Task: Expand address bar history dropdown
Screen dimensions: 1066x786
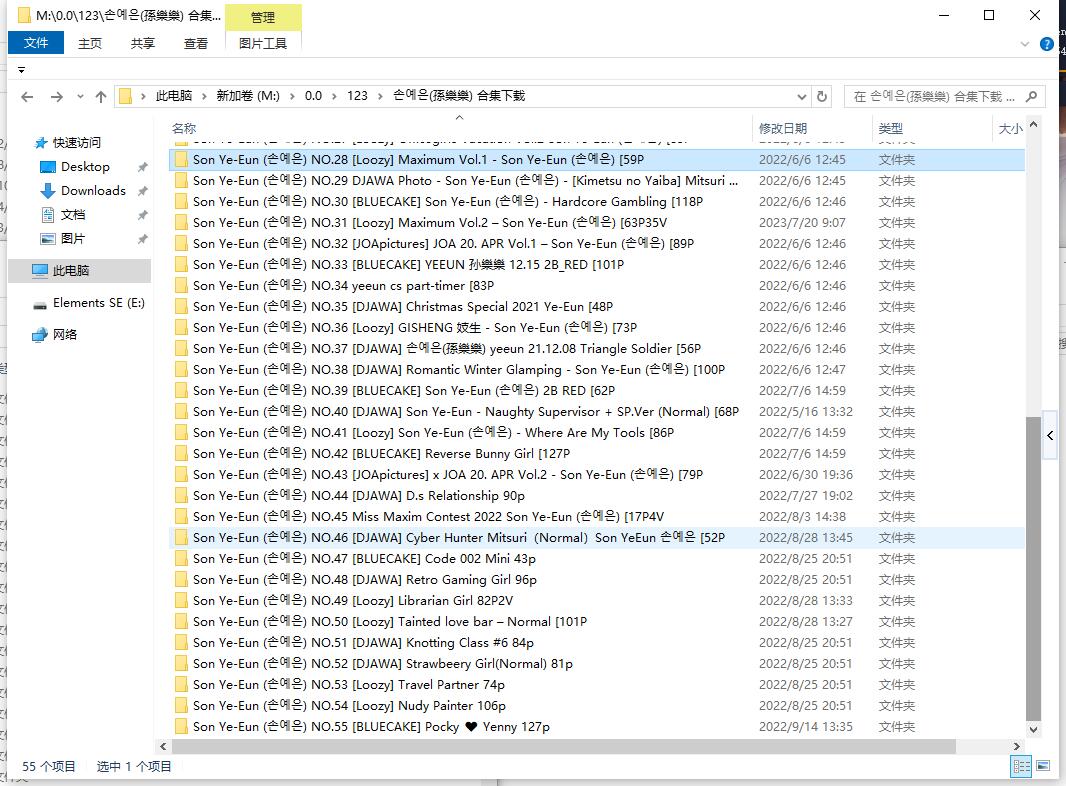Action: coord(802,97)
